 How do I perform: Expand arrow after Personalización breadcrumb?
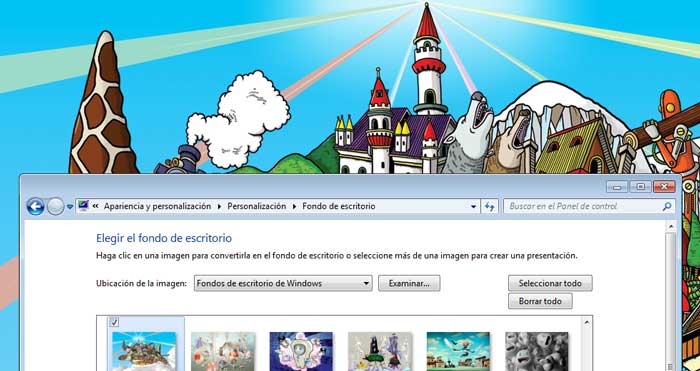tap(294, 207)
